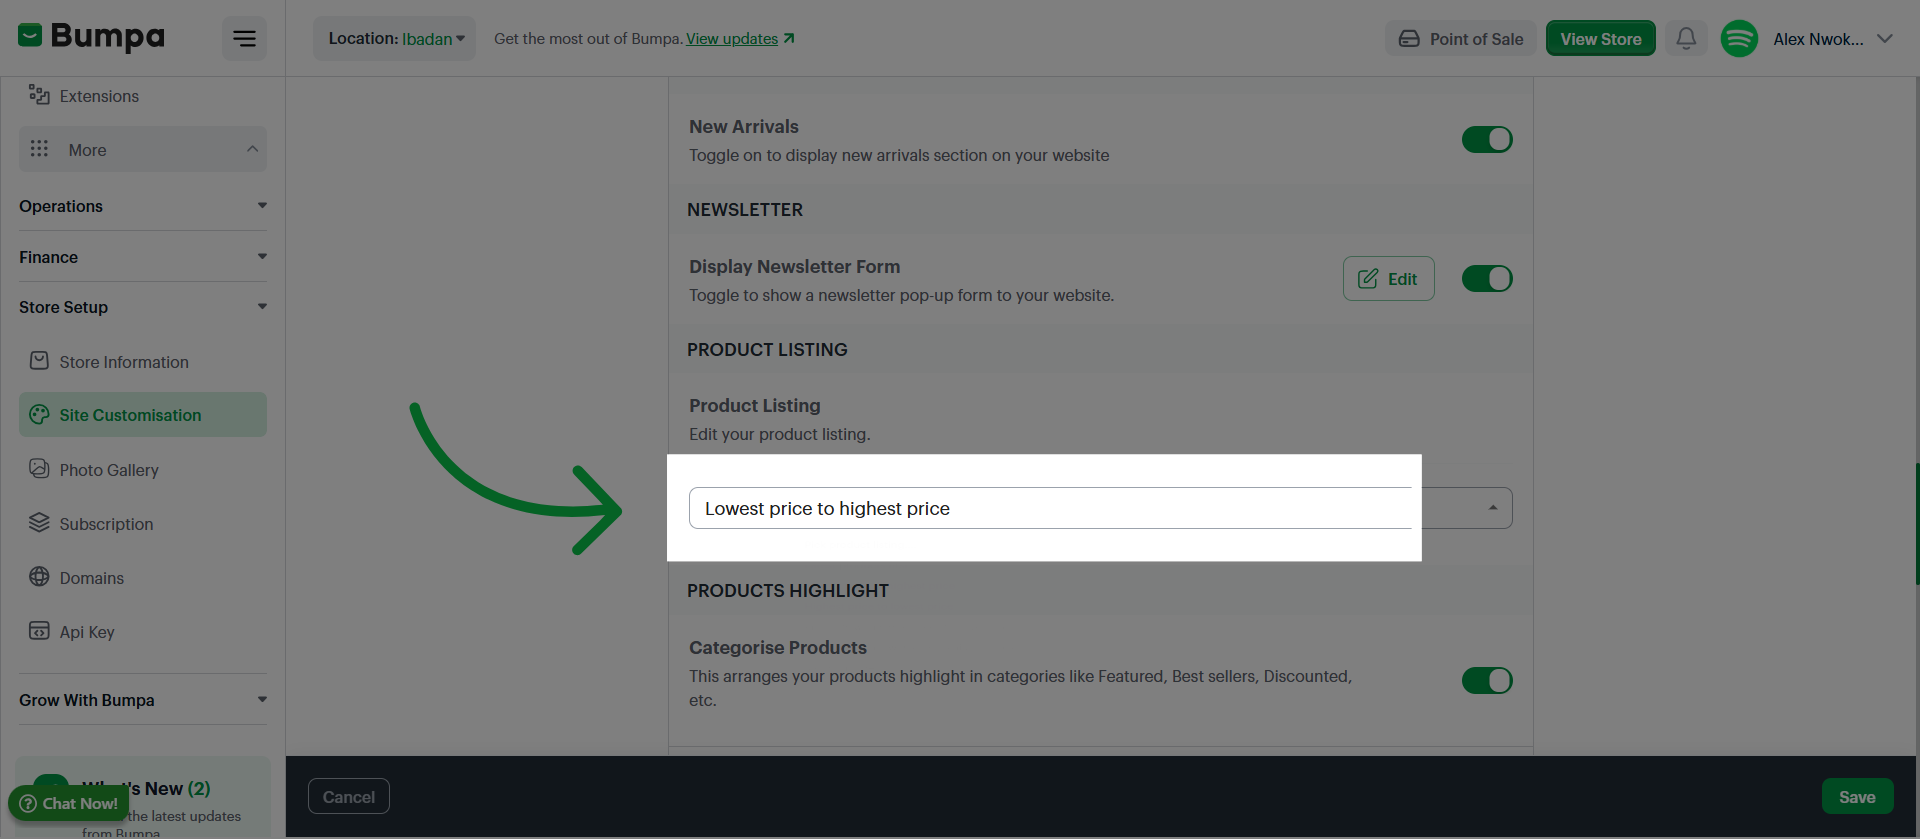Toggle Categorise Products switch

pyautogui.click(x=1487, y=681)
